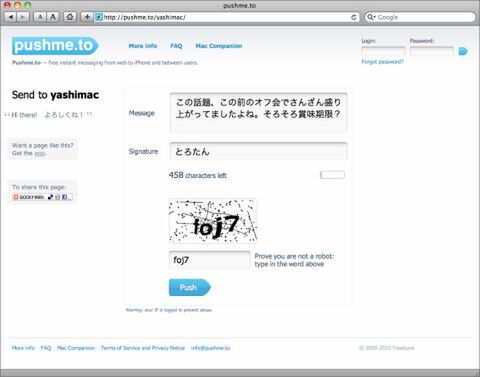480x377 pixels.
Task: Reload the page with the refresh icon
Action: 354,17
